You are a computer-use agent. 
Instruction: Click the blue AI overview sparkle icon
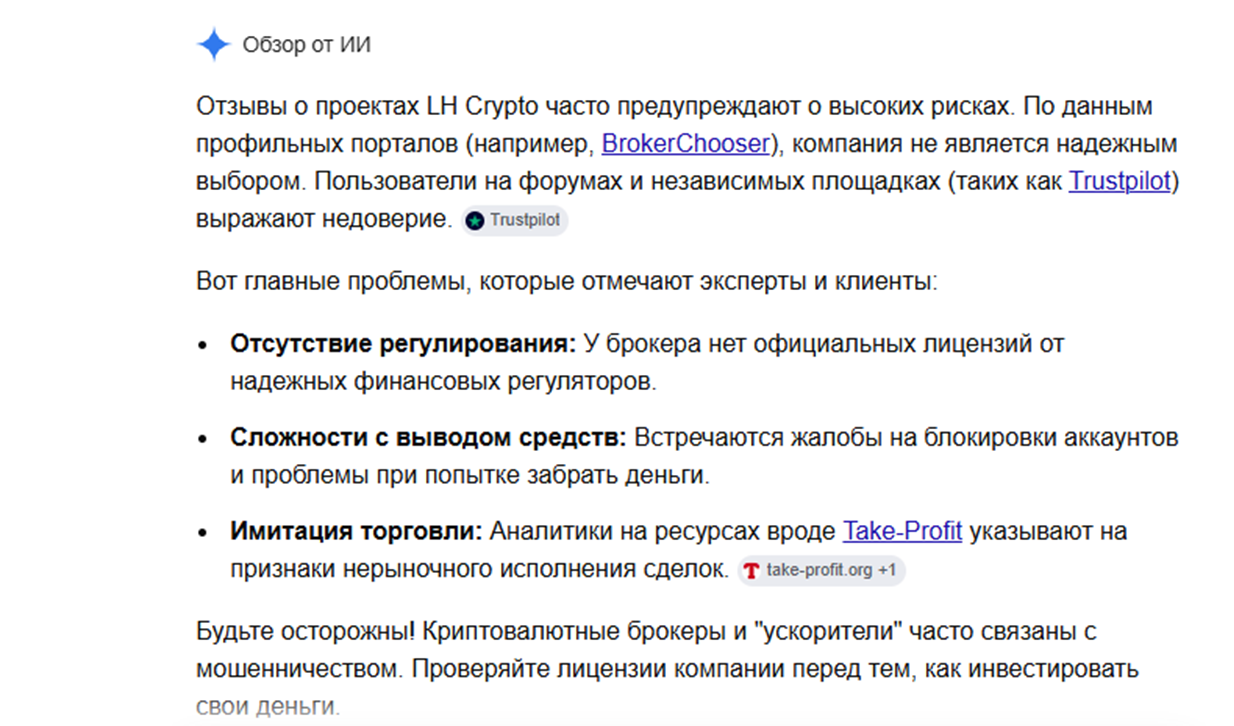[214, 45]
